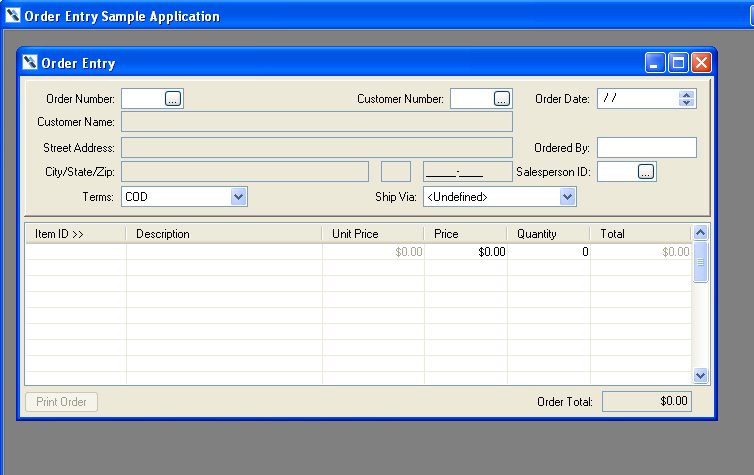This screenshot has width=754, height=475.
Task: Click into the Salesperson ID field
Action: tap(617, 172)
